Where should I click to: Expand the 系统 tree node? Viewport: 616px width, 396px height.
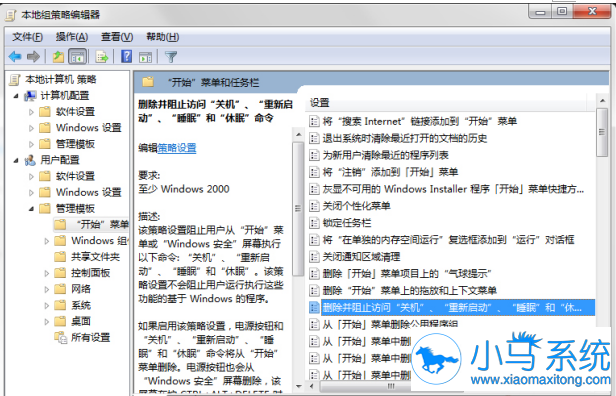coord(46,305)
